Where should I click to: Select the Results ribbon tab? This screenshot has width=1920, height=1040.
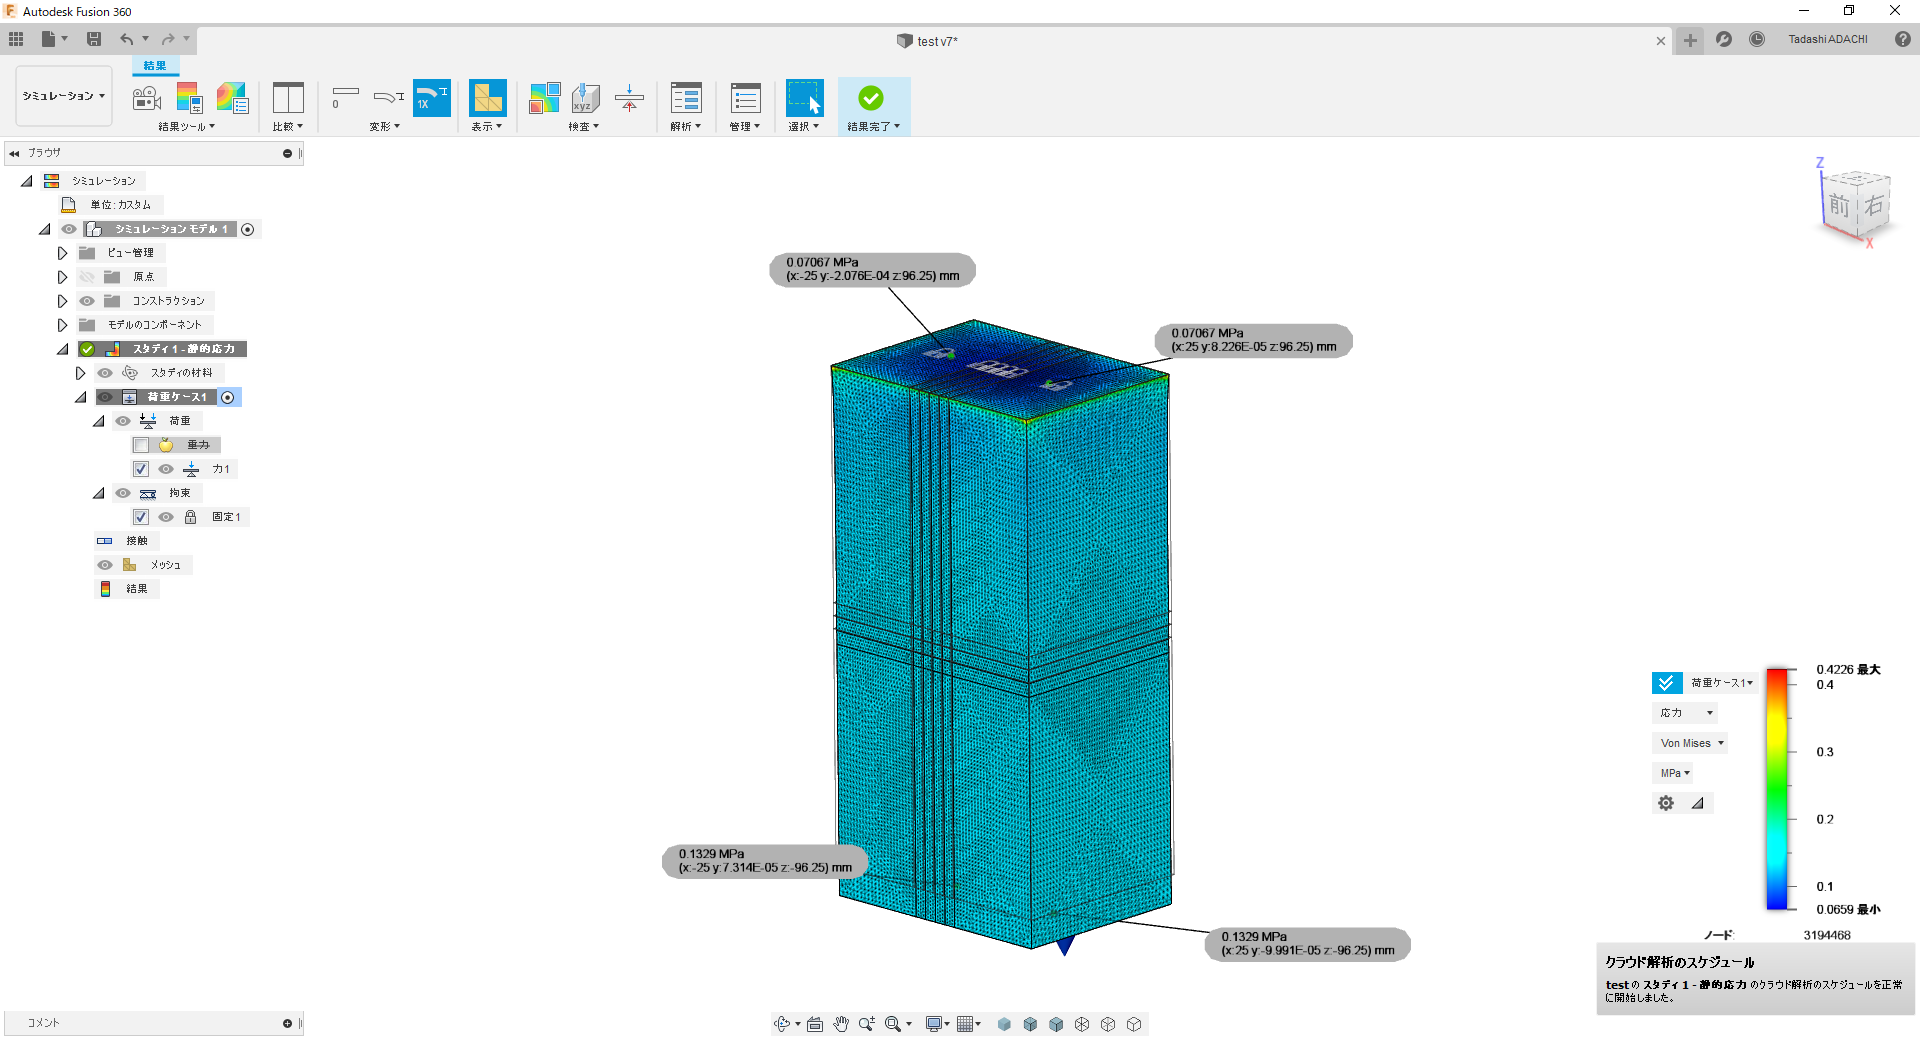(155, 66)
